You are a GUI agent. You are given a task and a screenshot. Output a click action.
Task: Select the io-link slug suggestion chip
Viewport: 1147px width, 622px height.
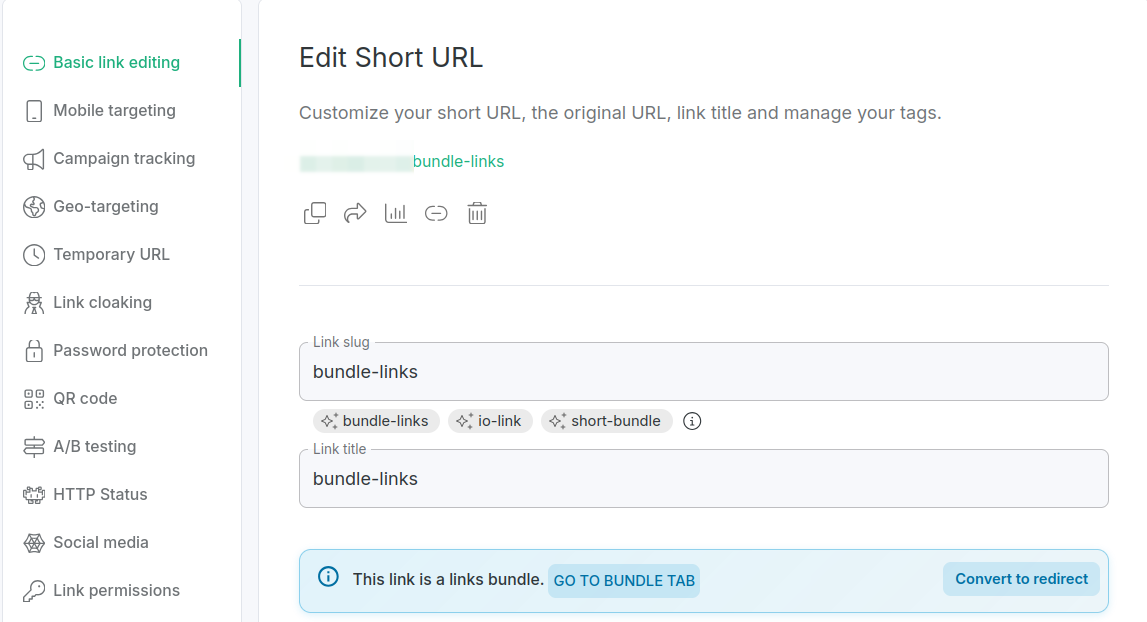(490, 421)
